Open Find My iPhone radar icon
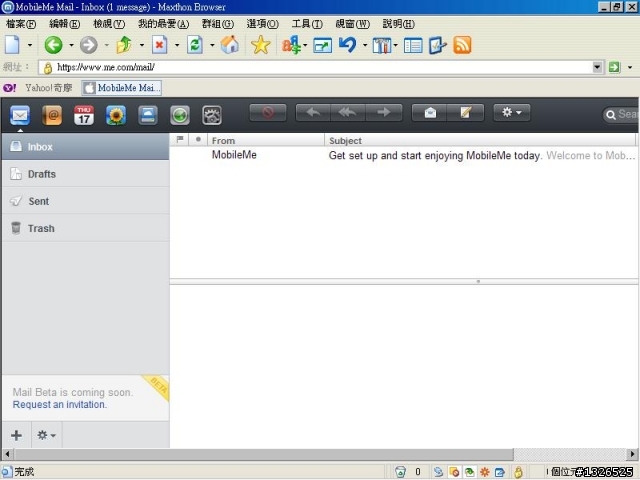The height and width of the screenshot is (480, 640). click(x=180, y=116)
